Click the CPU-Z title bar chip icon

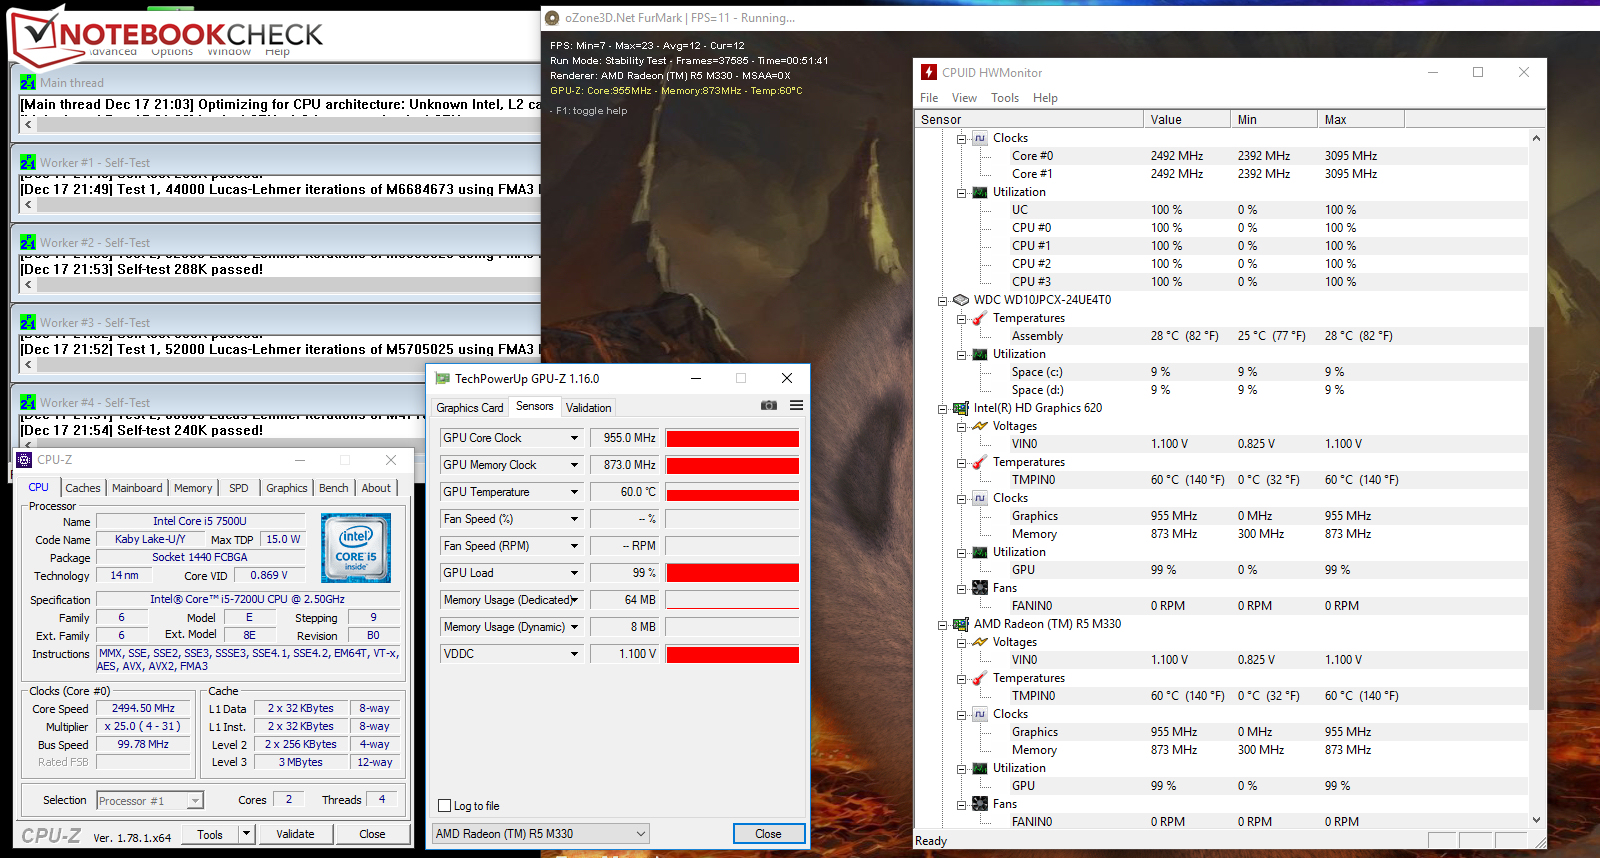tap(25, 460)
